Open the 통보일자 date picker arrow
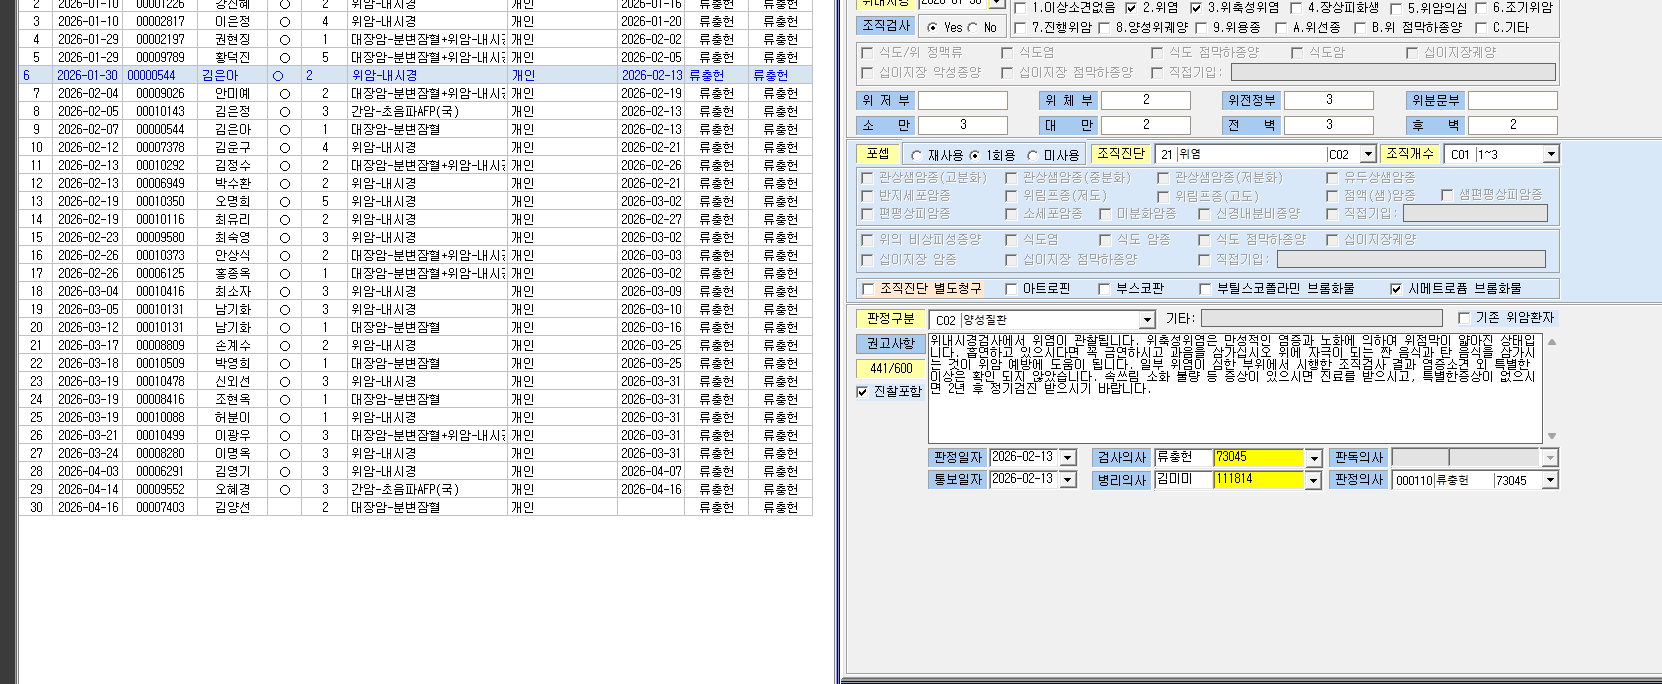This screenshot has width=1662, height=684. click(x=1068, y=480)
